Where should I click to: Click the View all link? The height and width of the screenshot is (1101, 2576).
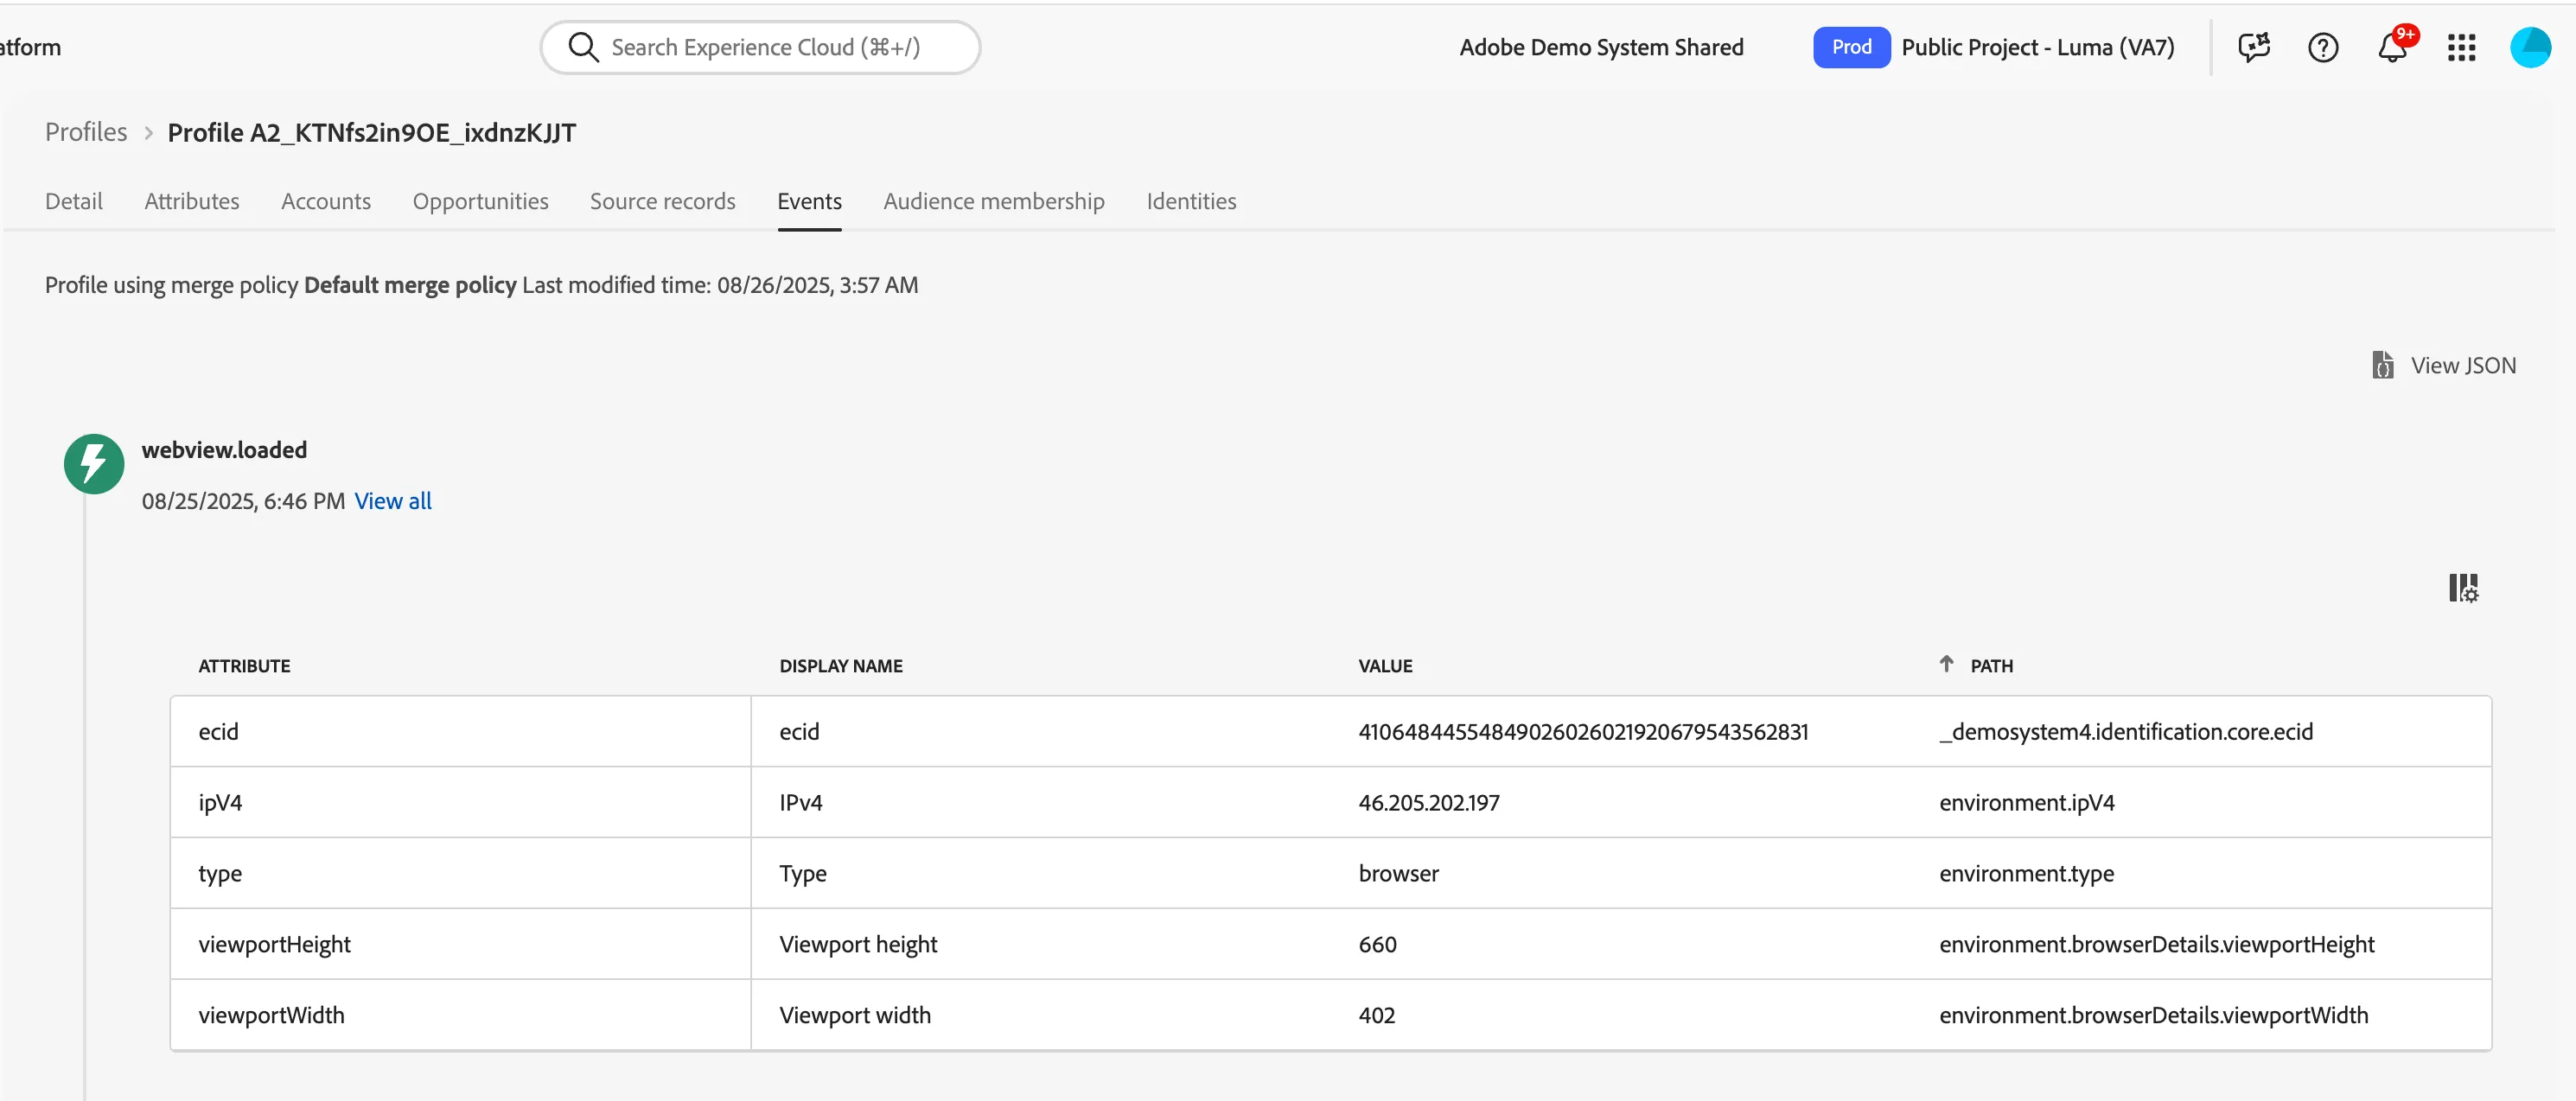click(393, 501)
